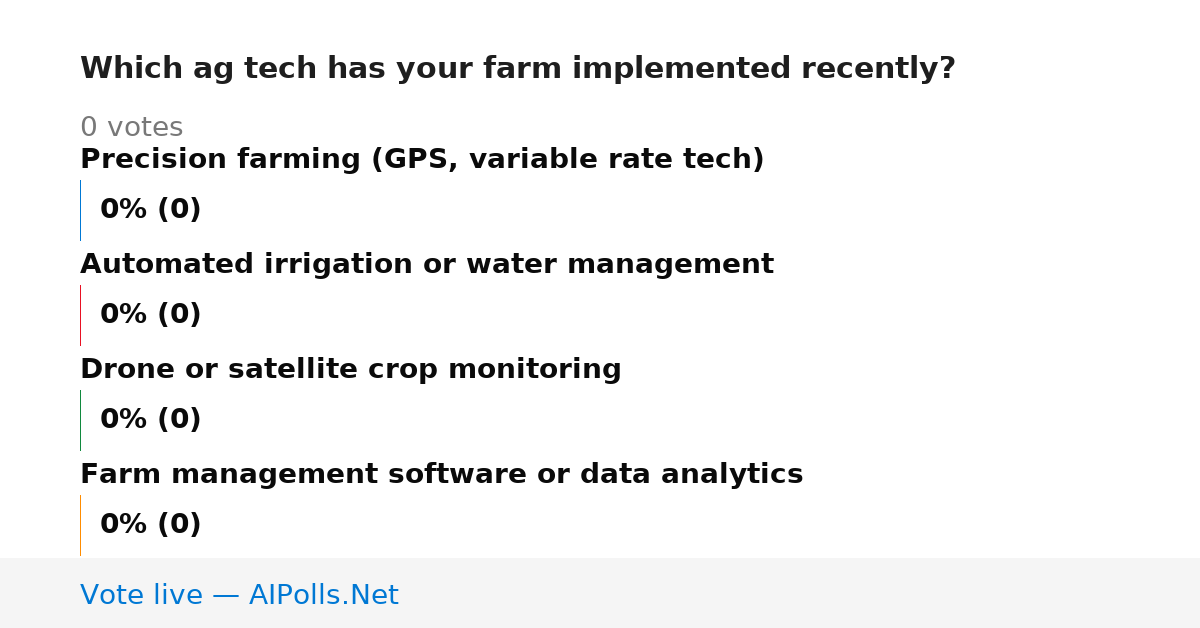This screenshot has width=1200, height=628.
Task: Click the red Automated irrigation result bar
Action: click(80, 315)
